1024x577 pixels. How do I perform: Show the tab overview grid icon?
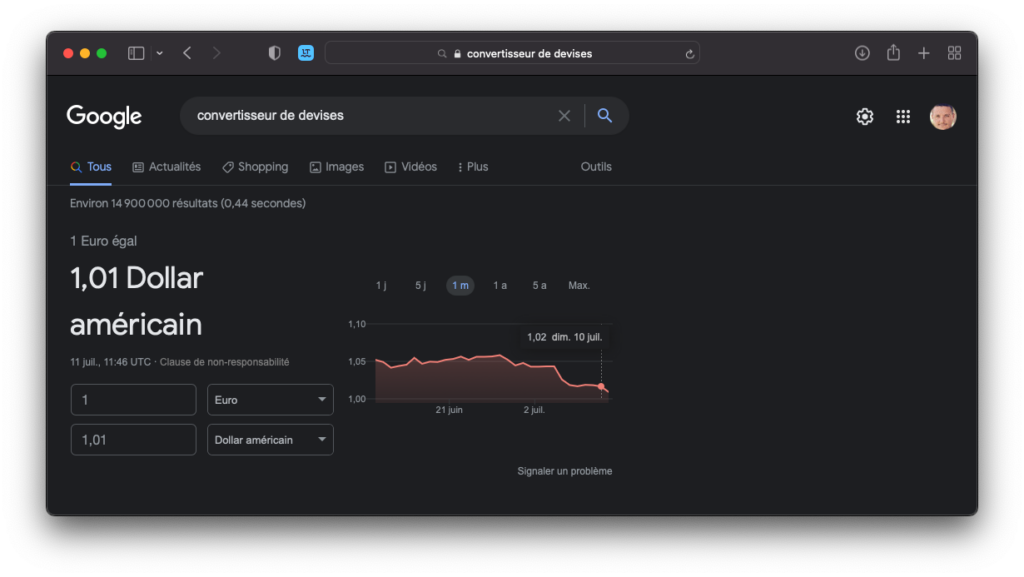point(954,54)
